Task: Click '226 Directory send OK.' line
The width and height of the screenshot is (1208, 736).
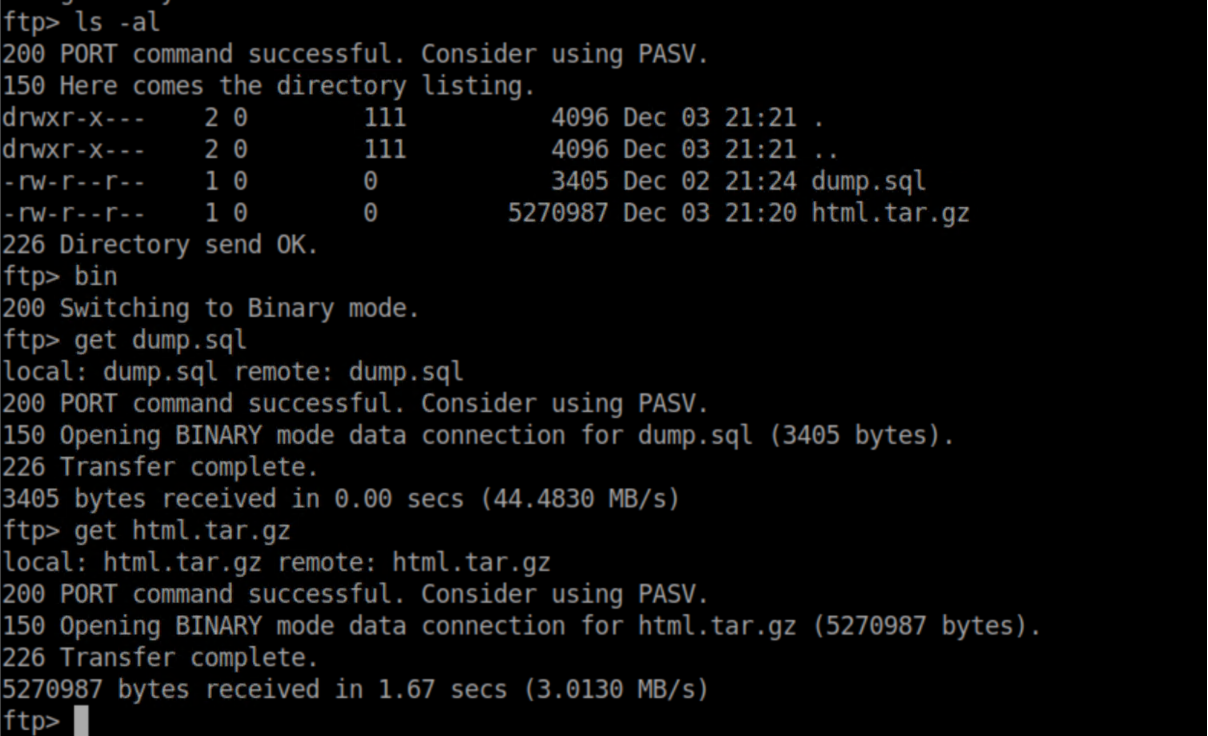Action: coord(160,245)
